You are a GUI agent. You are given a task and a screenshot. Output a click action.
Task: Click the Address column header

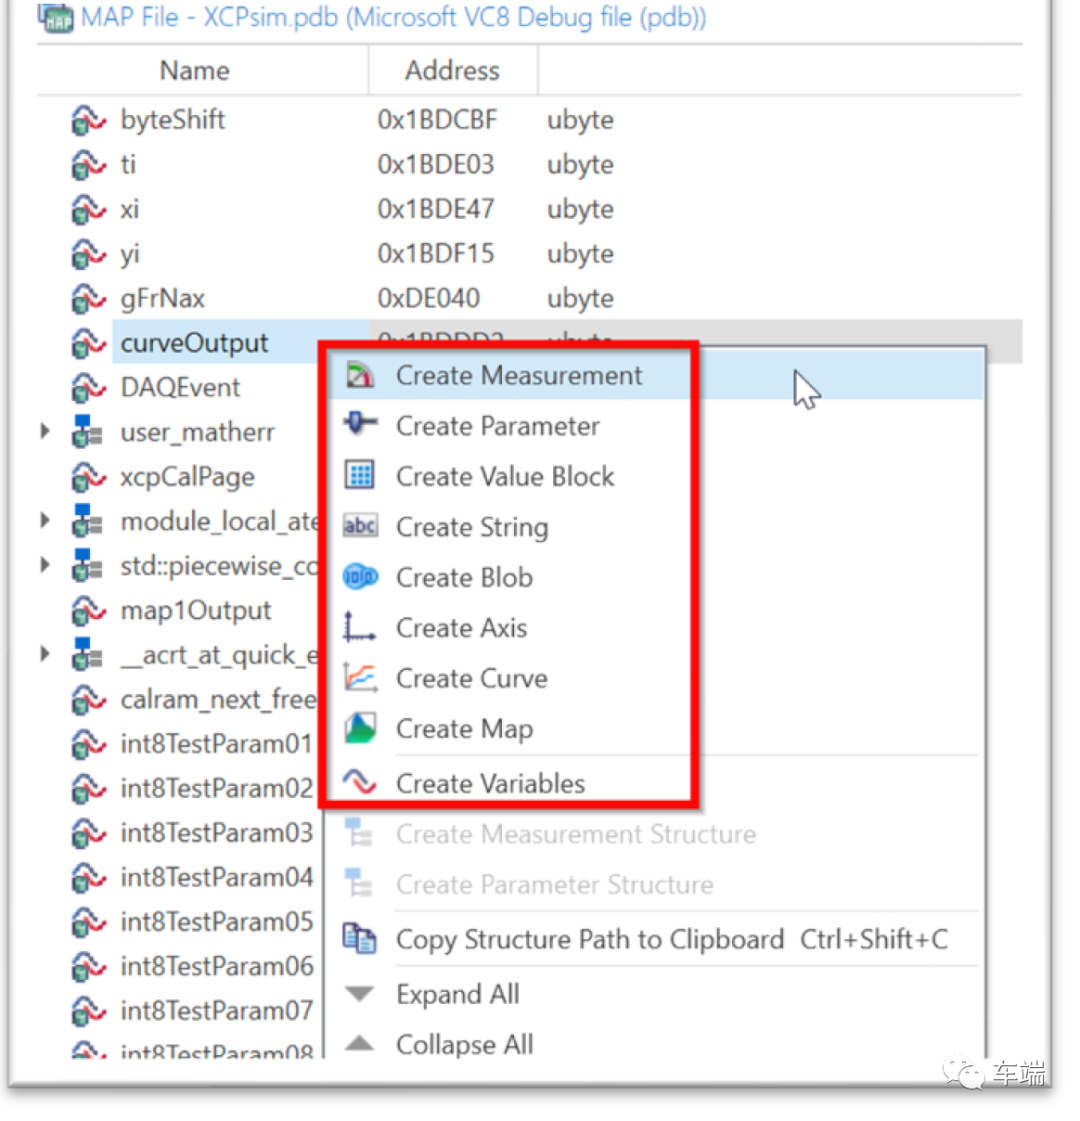[452, 71]
